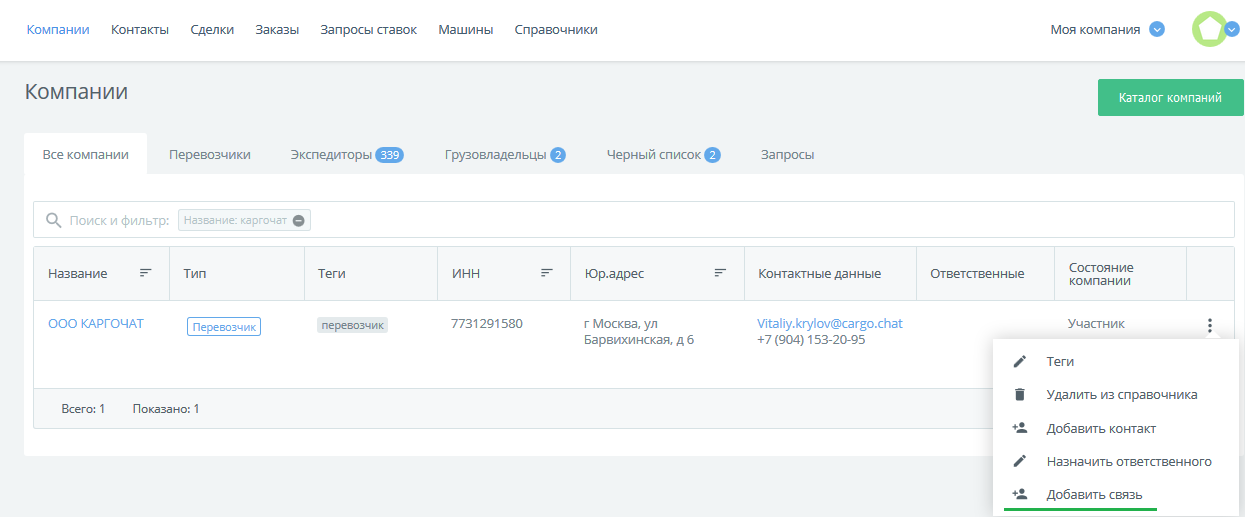The width and height of the screenshot is (1245, 517).
Task: Expand the user avatar dropdown arrow
Action: (x=1232, y=29)
